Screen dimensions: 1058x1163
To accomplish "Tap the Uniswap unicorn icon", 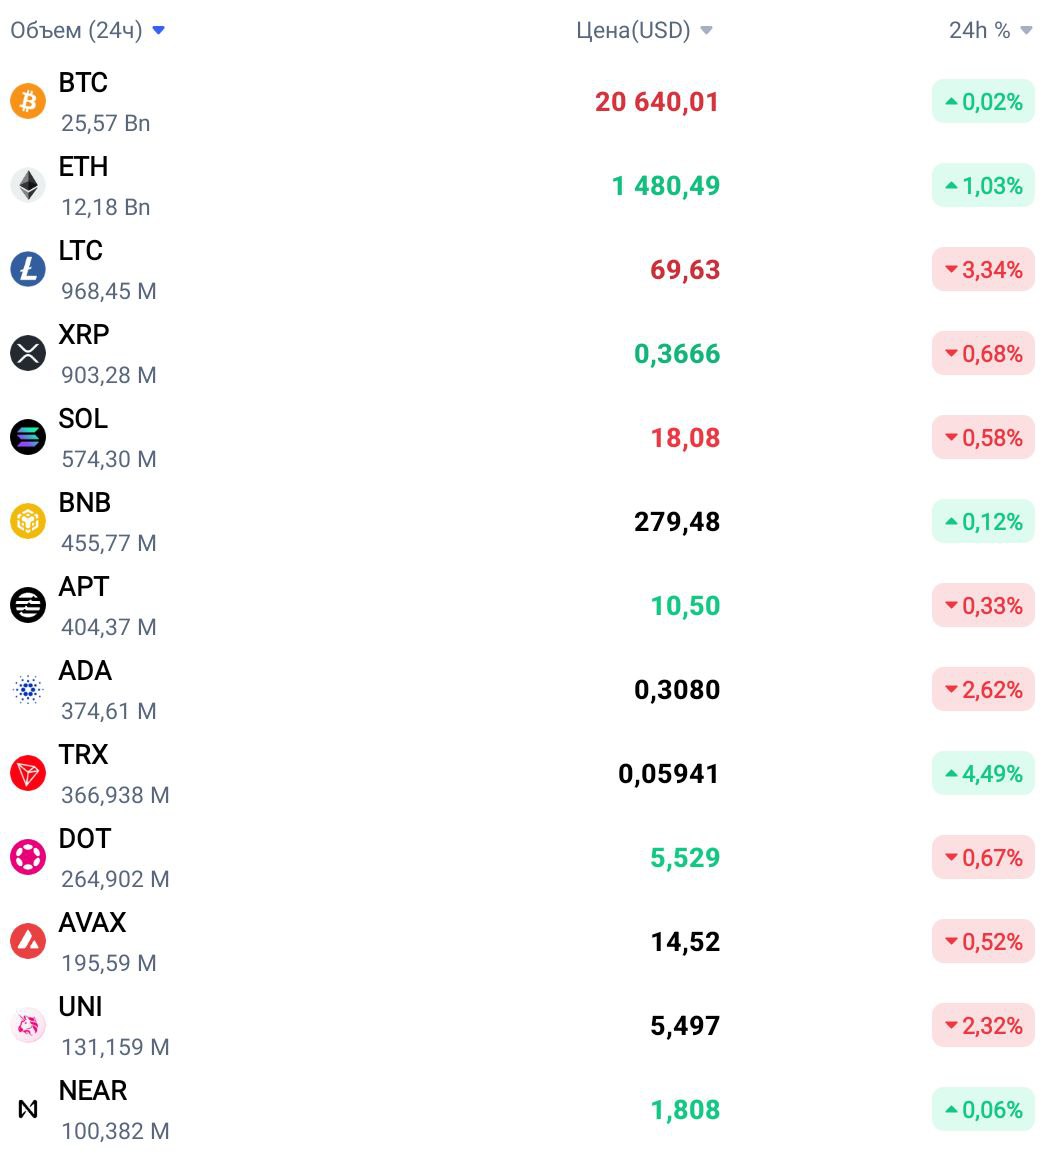I will point(28,1025).
